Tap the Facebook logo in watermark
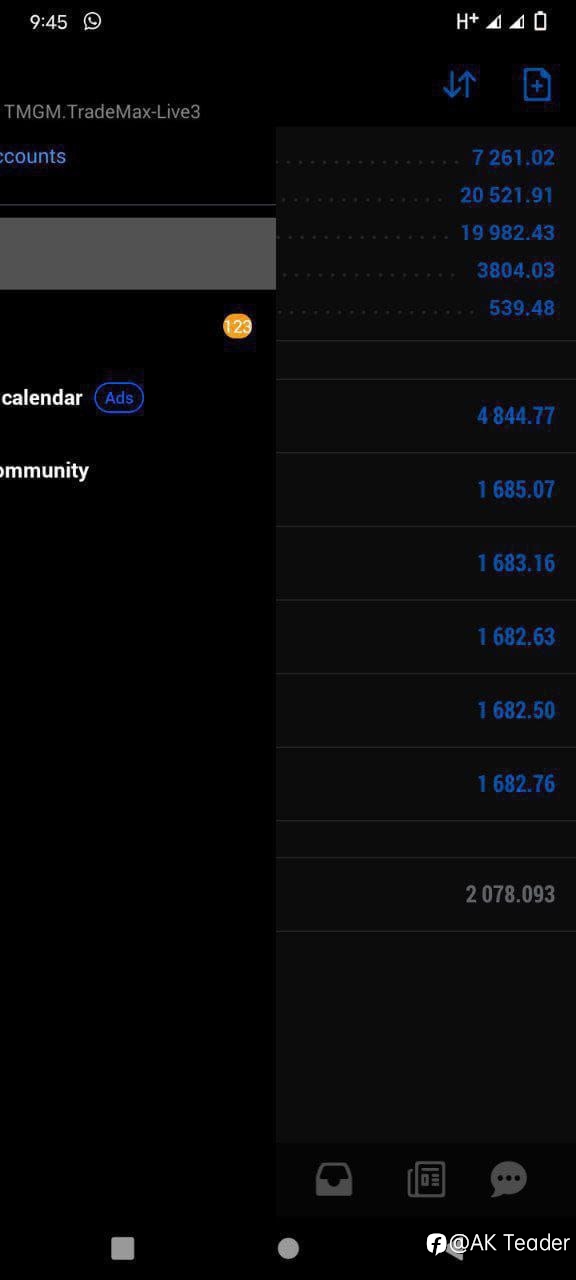The width and height of the screenshot is (576, 1280). [436, 1243]
